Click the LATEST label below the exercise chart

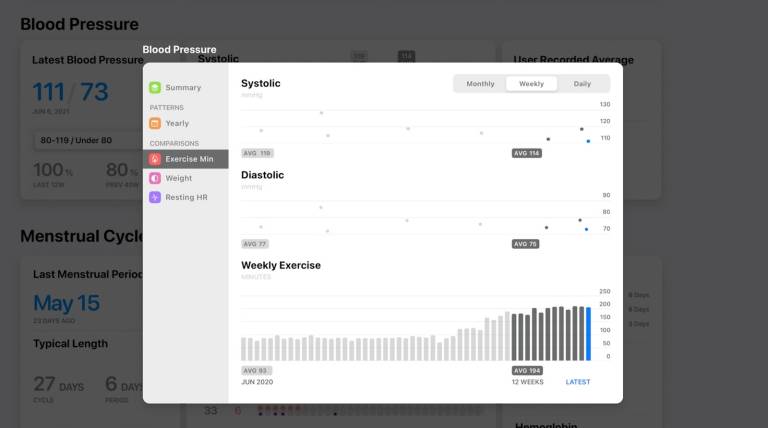(578, 382)
